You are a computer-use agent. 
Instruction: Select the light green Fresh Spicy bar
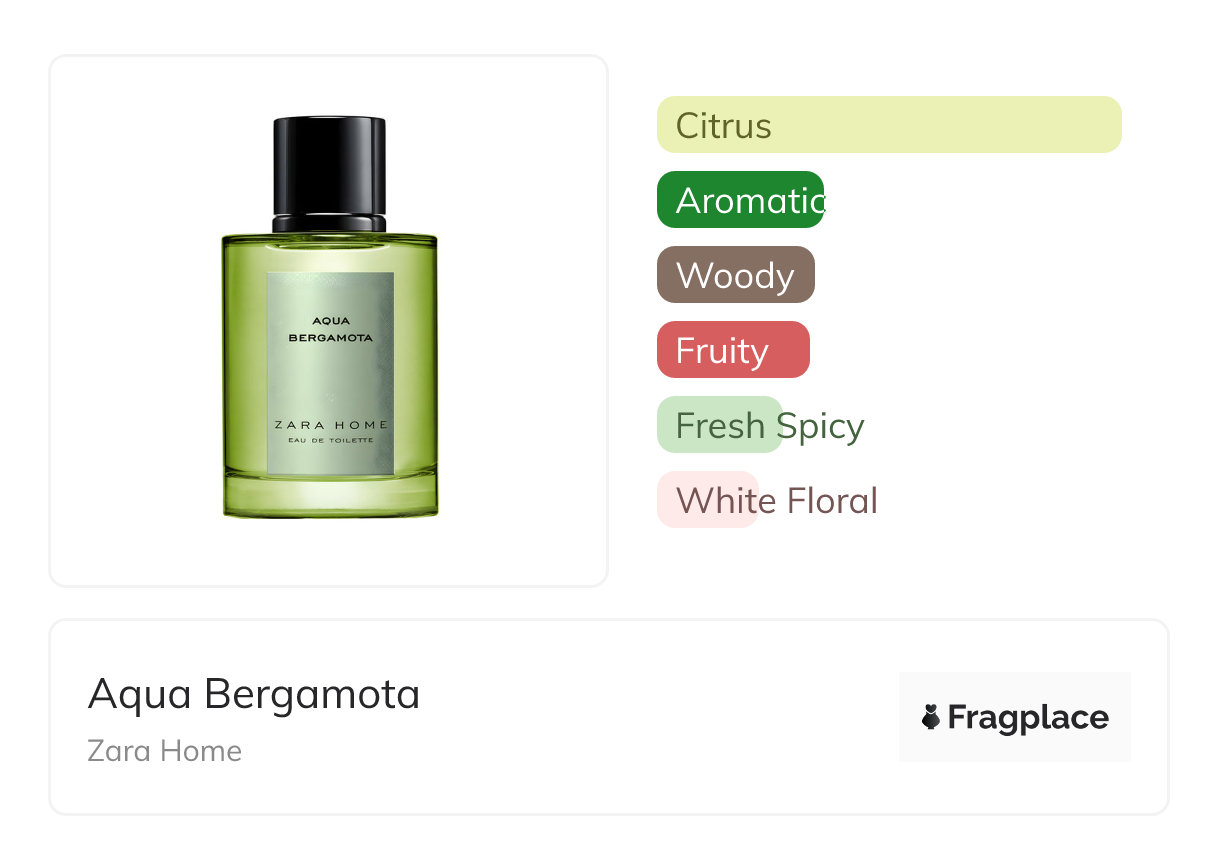point(719,425)
